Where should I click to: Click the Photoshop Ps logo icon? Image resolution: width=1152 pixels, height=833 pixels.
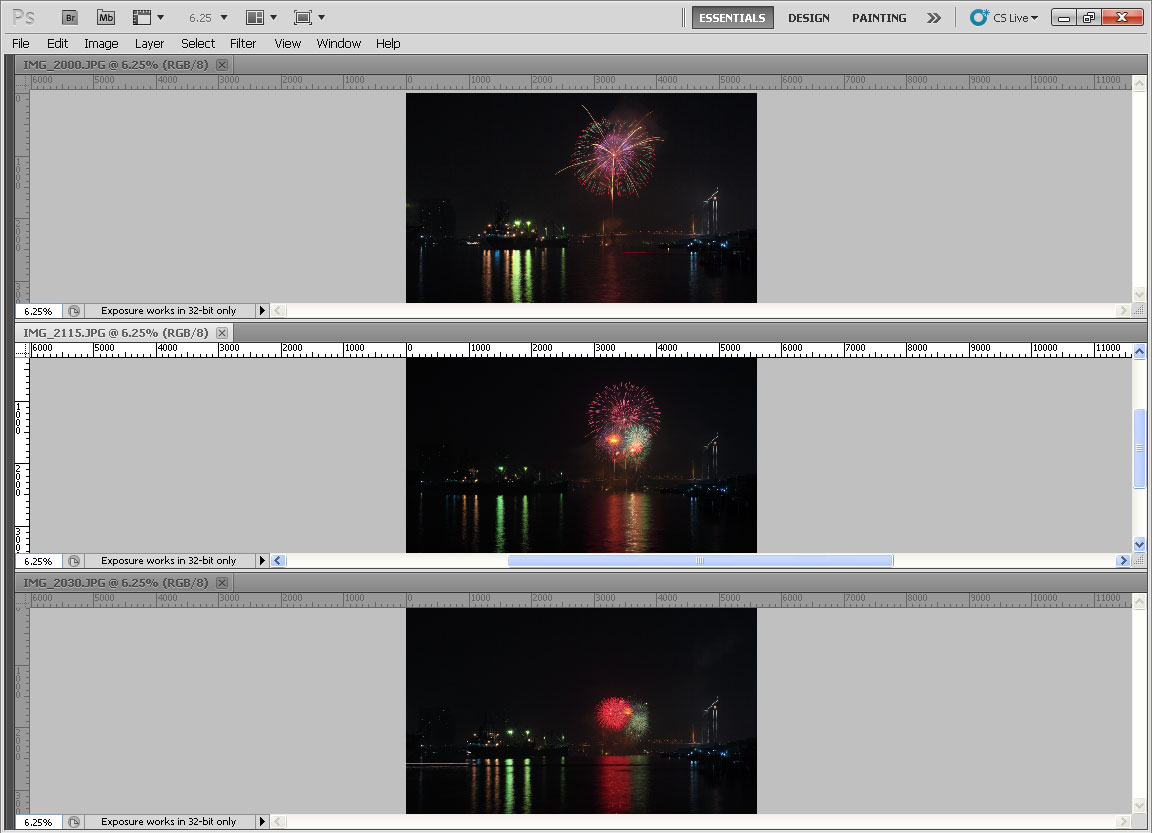click(x=25, y=17)
